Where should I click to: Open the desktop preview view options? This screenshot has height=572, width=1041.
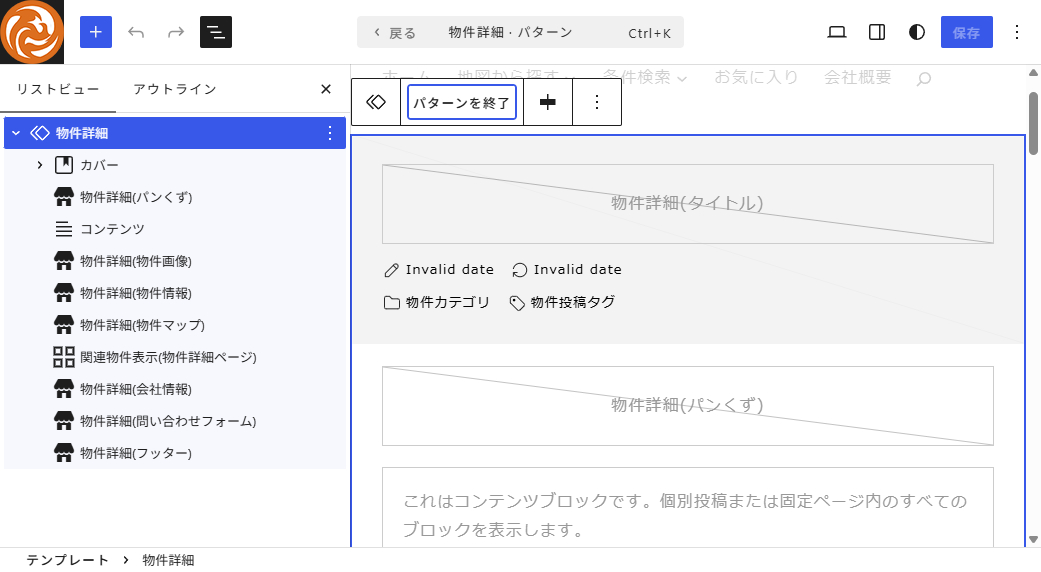(x=837, y=32)
